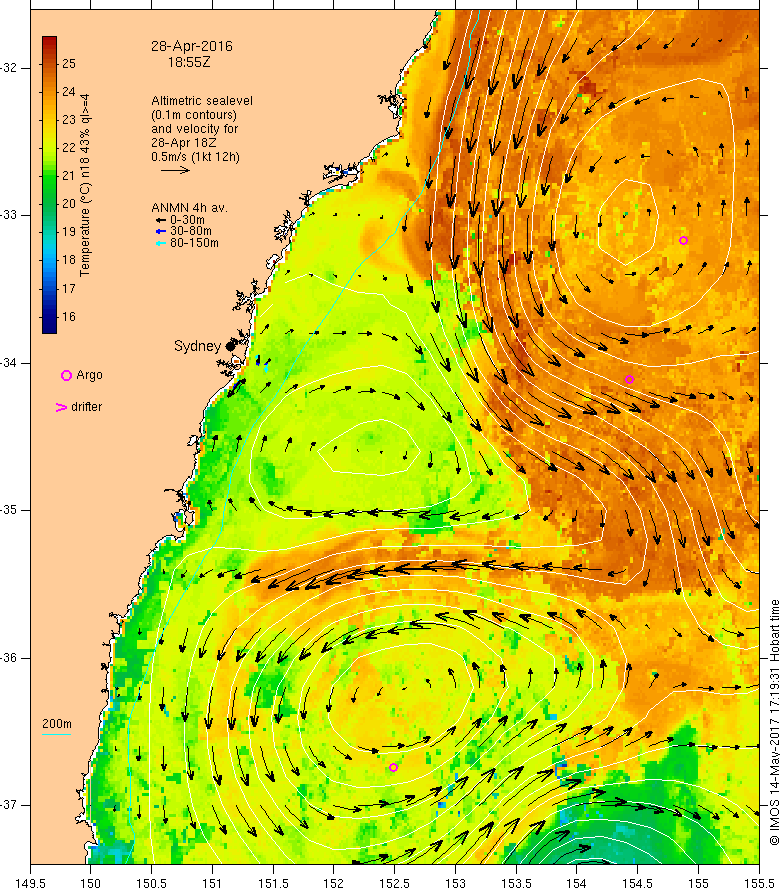Screen dimensions: 780x890
Task: Click the 153 longitude label
Action: [455, 883]
